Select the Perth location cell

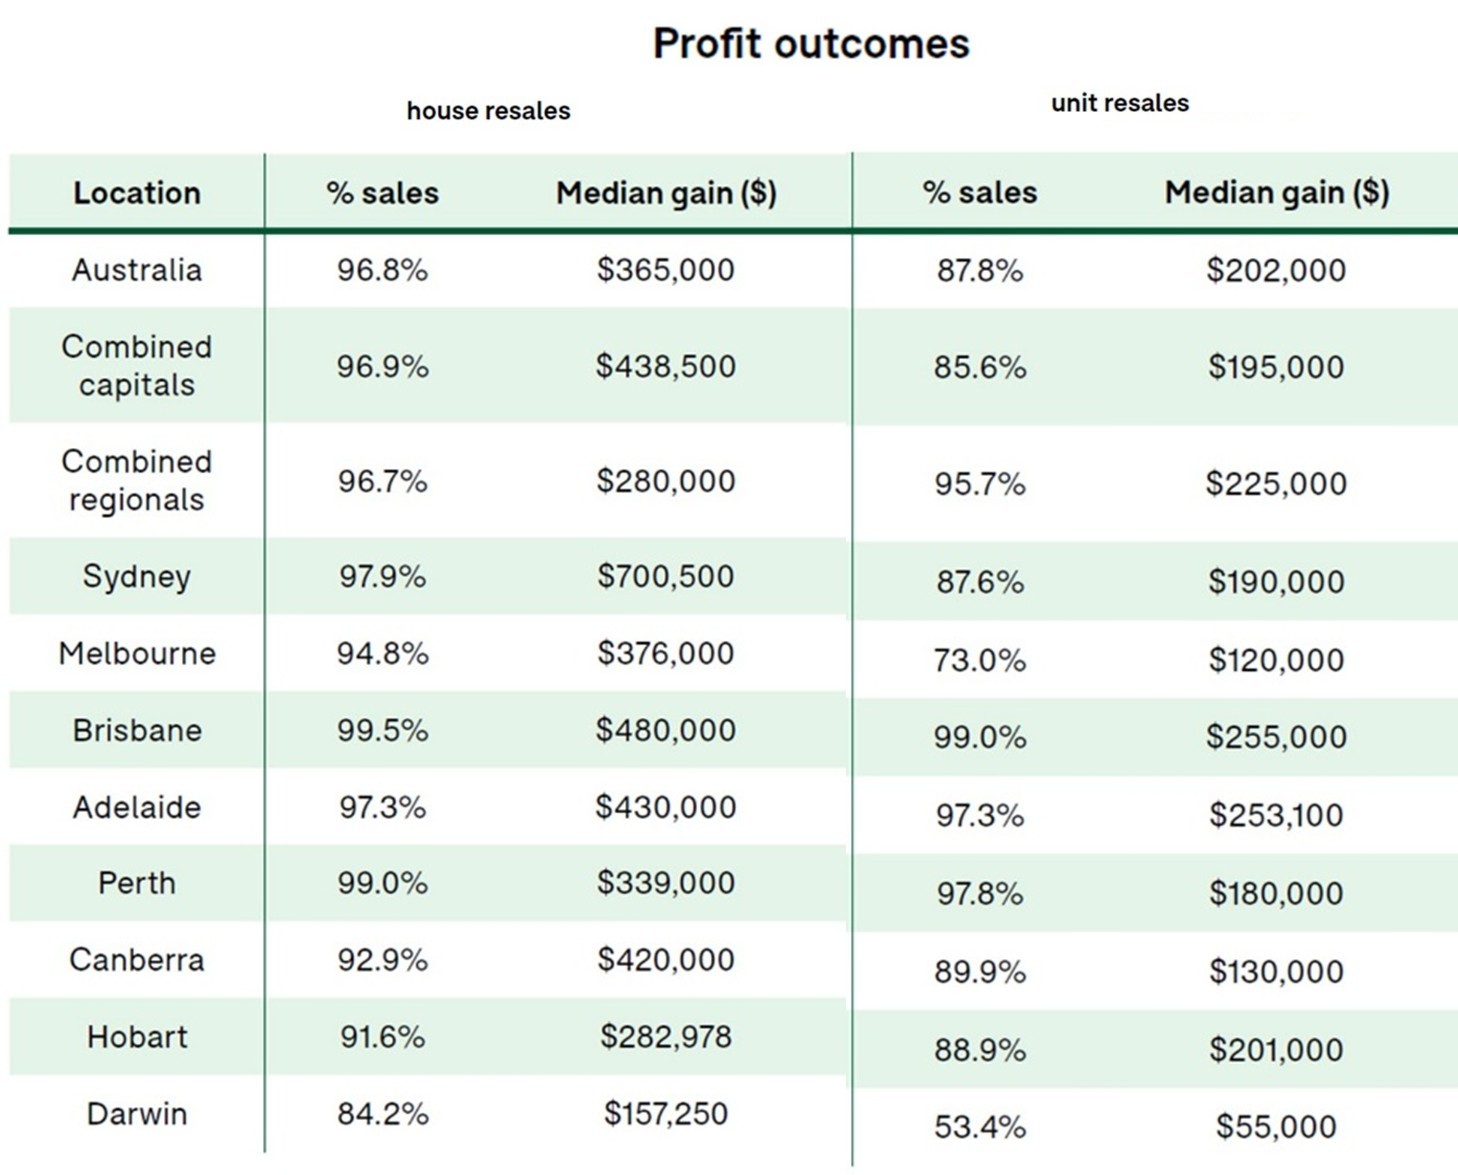137,883
